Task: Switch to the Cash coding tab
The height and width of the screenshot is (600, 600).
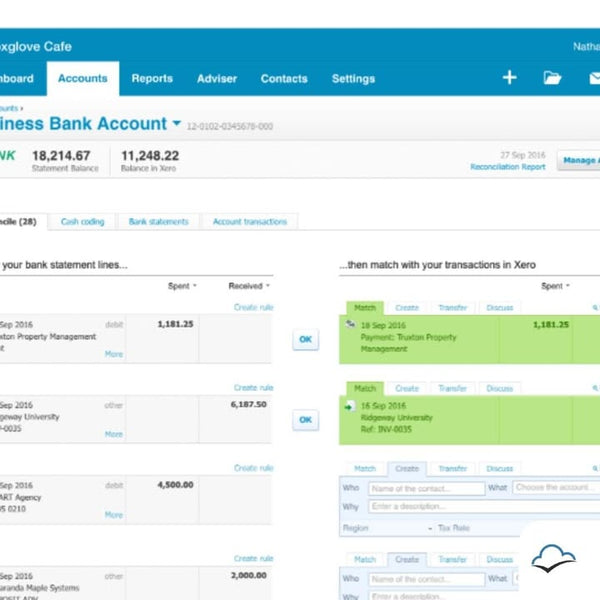Action: tap(82, 222)
